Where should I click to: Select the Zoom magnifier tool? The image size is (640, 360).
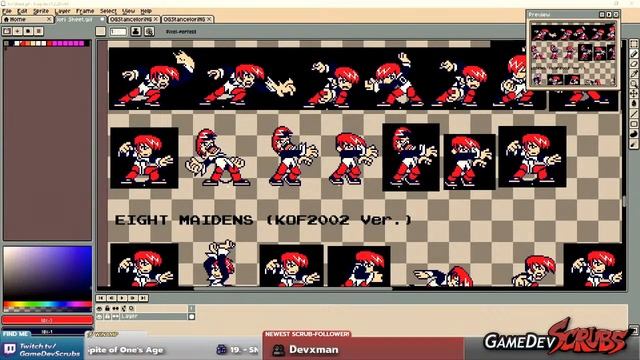633,84
